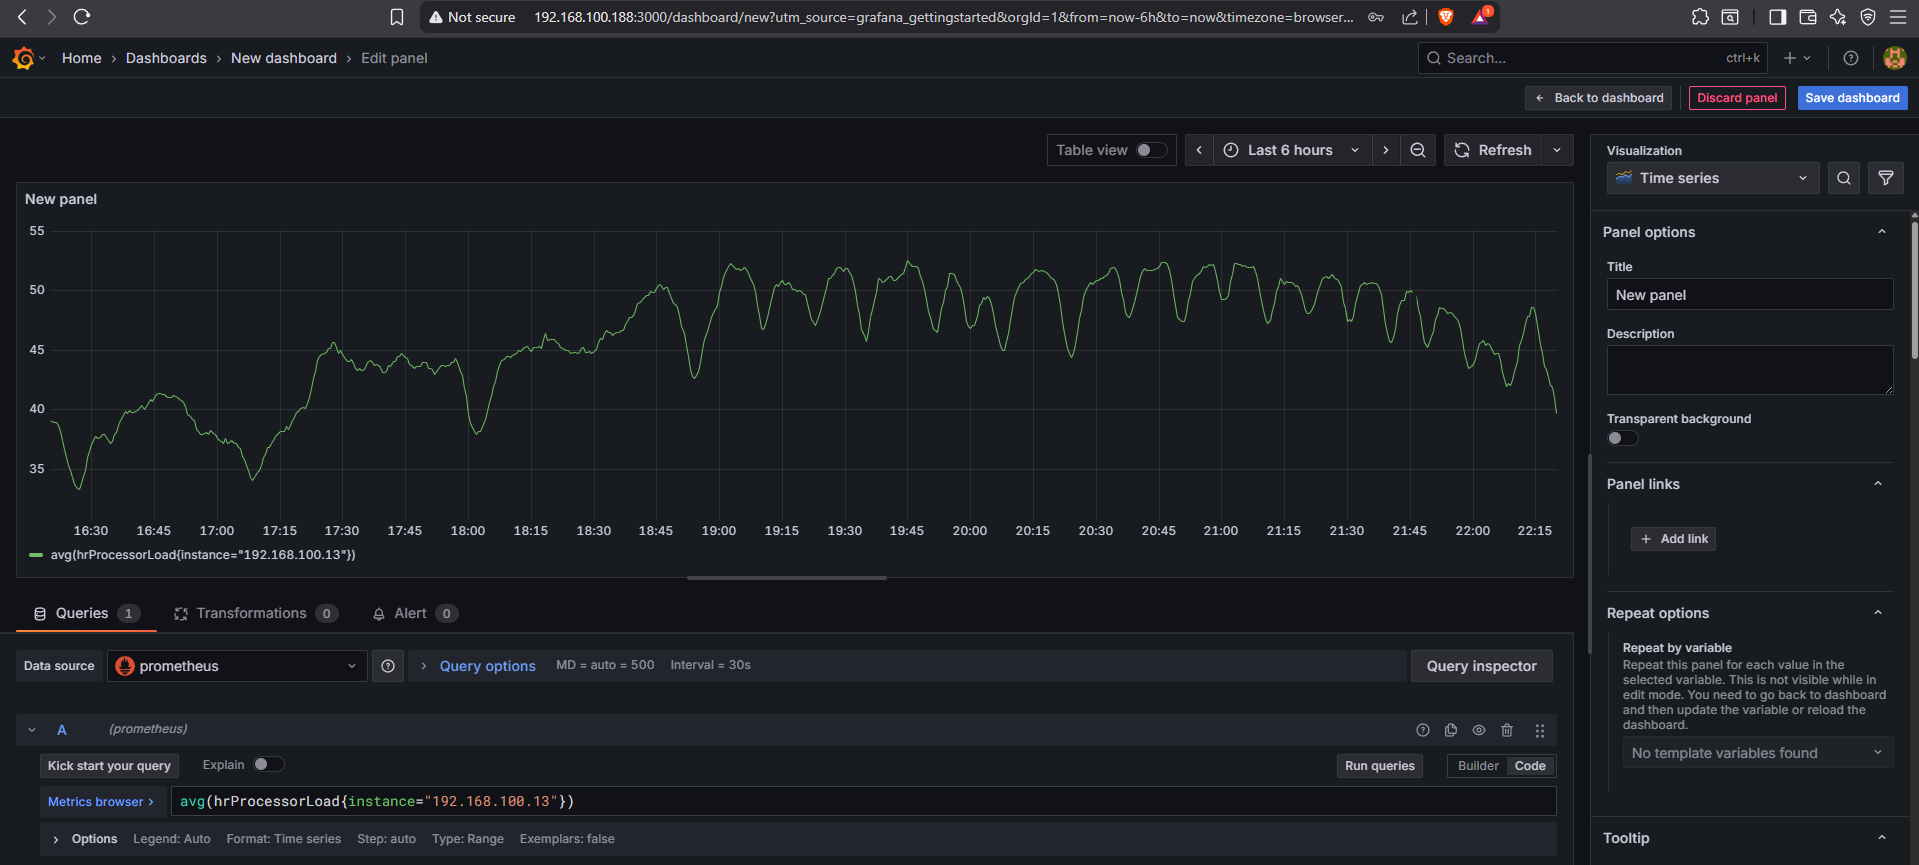Click the panel Title input field
The width and height of the screenshot is (1919, 865).
pos(1749,295)
